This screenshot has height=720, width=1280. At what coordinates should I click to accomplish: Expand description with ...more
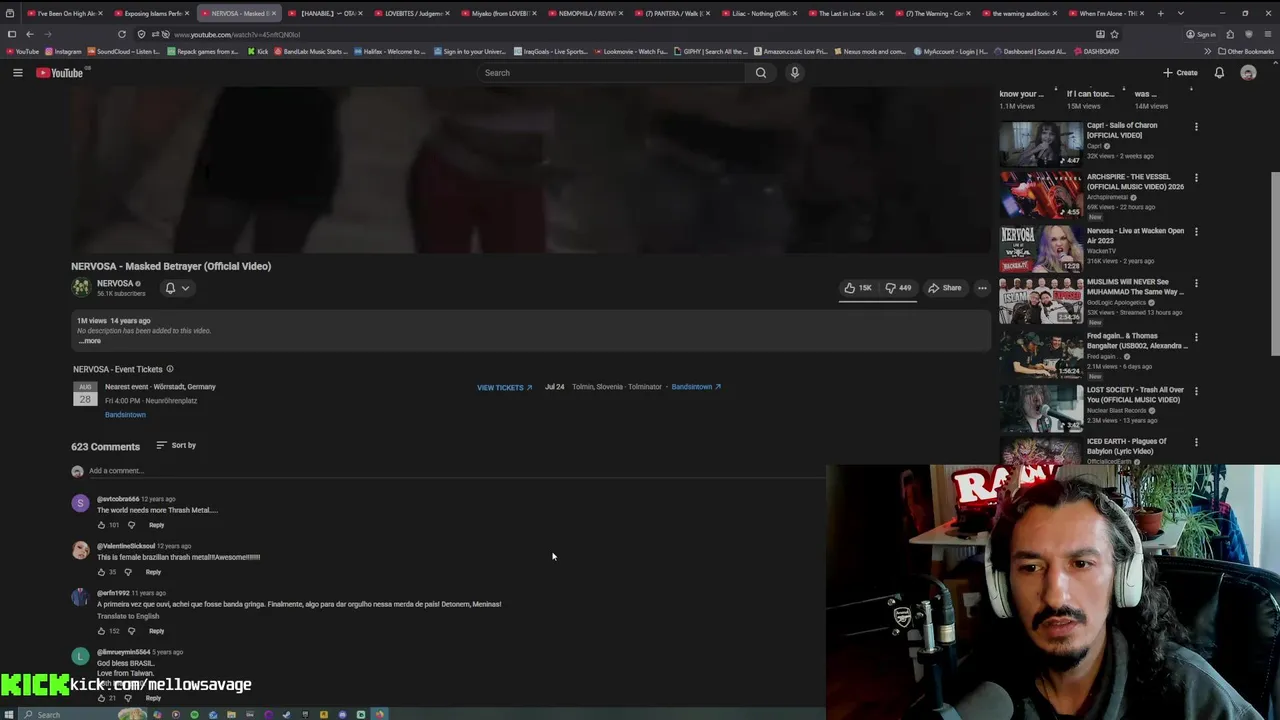pyautogui.click(x=90, y=341)
